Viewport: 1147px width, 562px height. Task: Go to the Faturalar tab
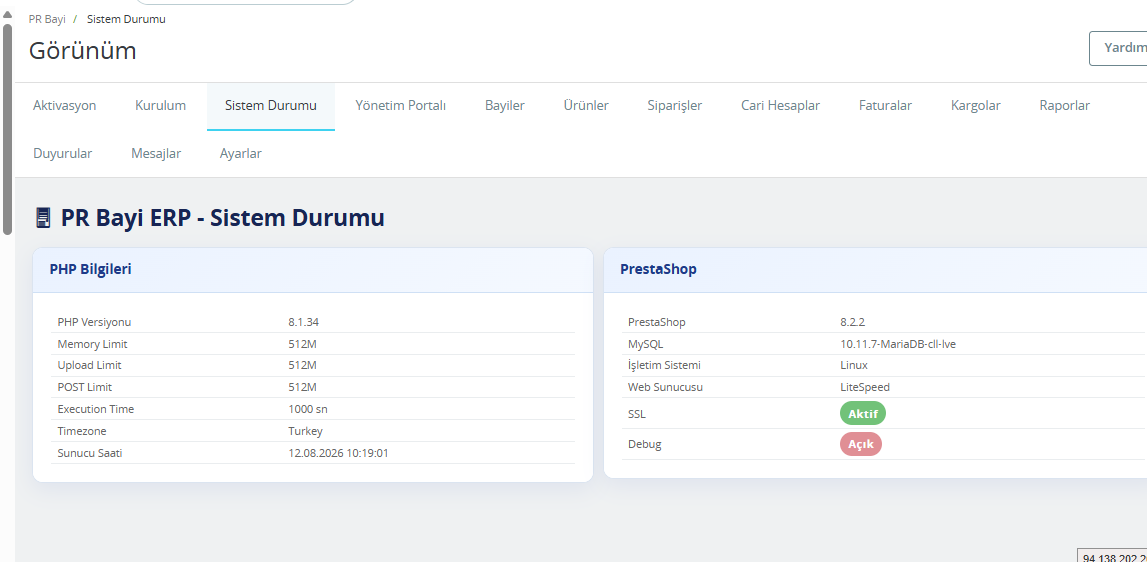pyautogui.click(x=885, y=105)
